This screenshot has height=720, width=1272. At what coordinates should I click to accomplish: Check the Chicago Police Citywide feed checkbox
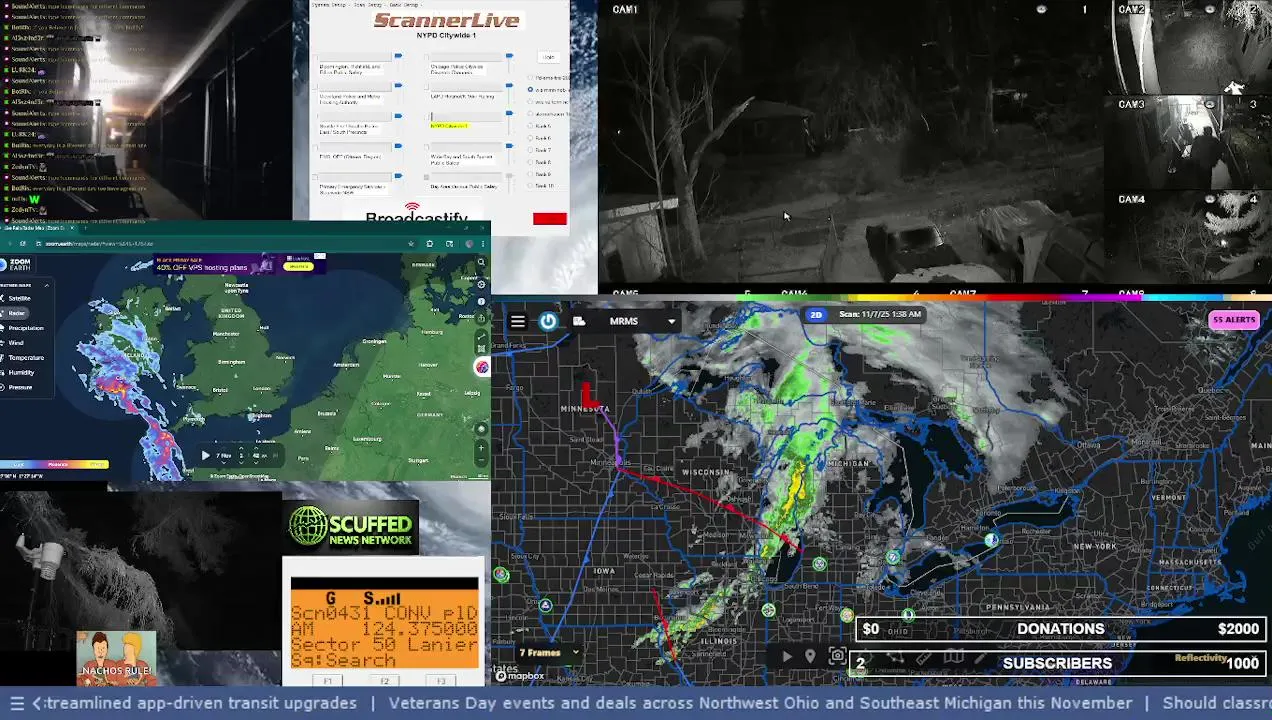click(426, 57)
